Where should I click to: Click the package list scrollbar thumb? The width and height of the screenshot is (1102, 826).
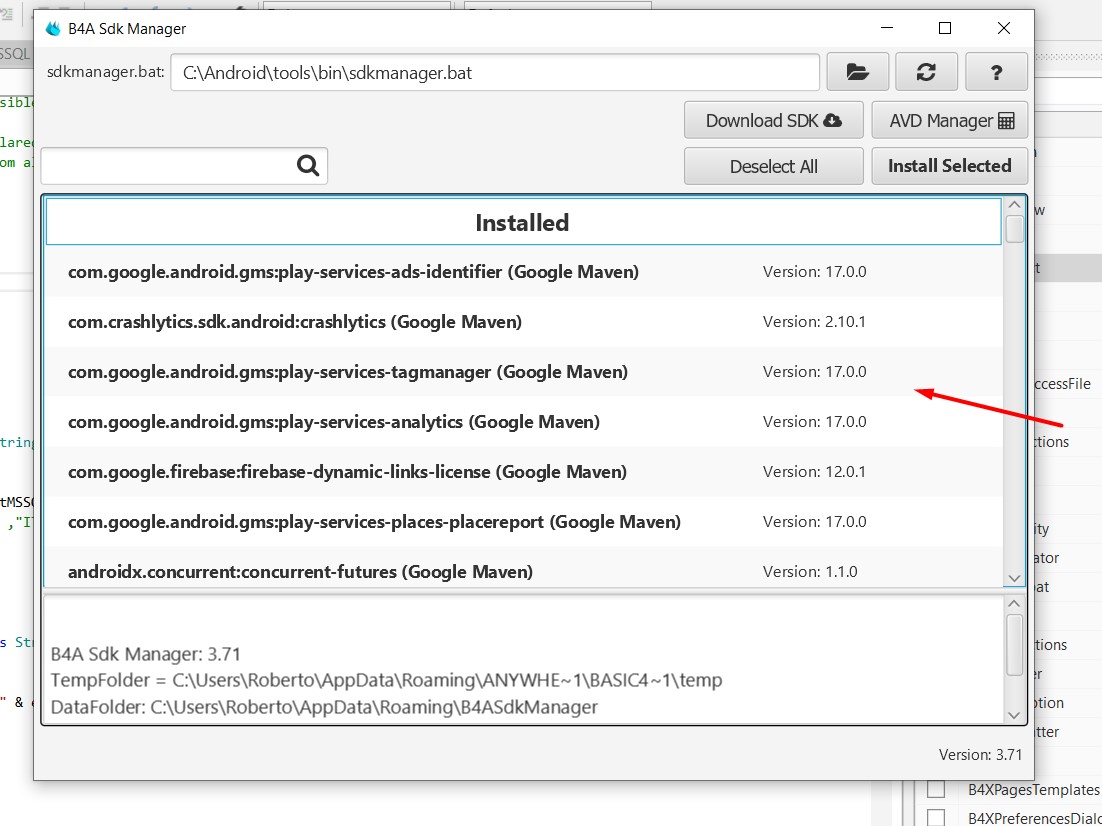click(1014, 229)
